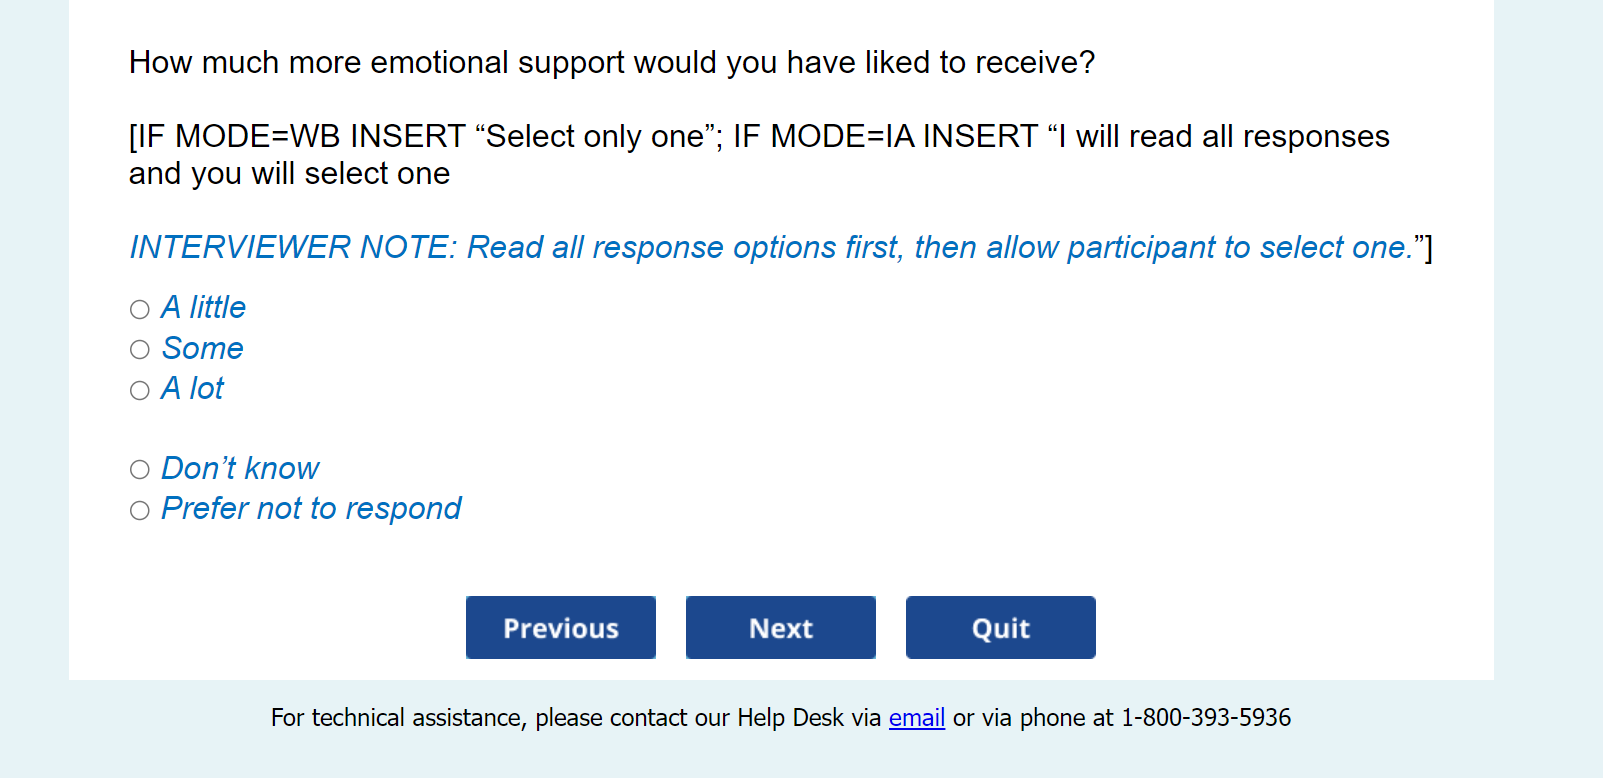The height and width of the screenshot is (778, 1603).
Task: Click the 'Prefer not to respond' label text
Action: point(311,508)
